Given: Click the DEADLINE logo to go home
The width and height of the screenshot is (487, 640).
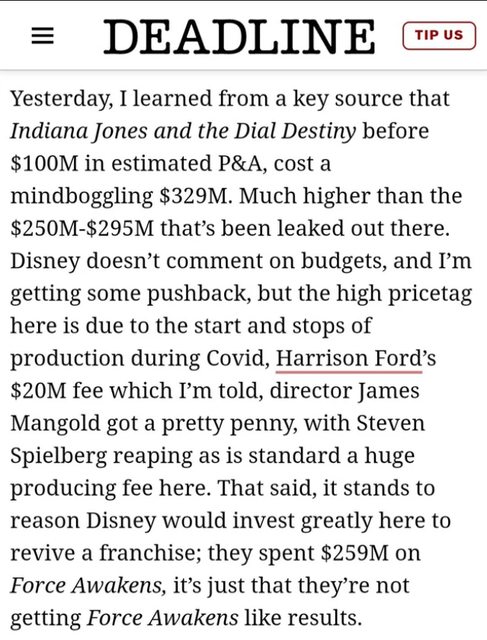Looking at the screenshot, I should pos(239,36).
